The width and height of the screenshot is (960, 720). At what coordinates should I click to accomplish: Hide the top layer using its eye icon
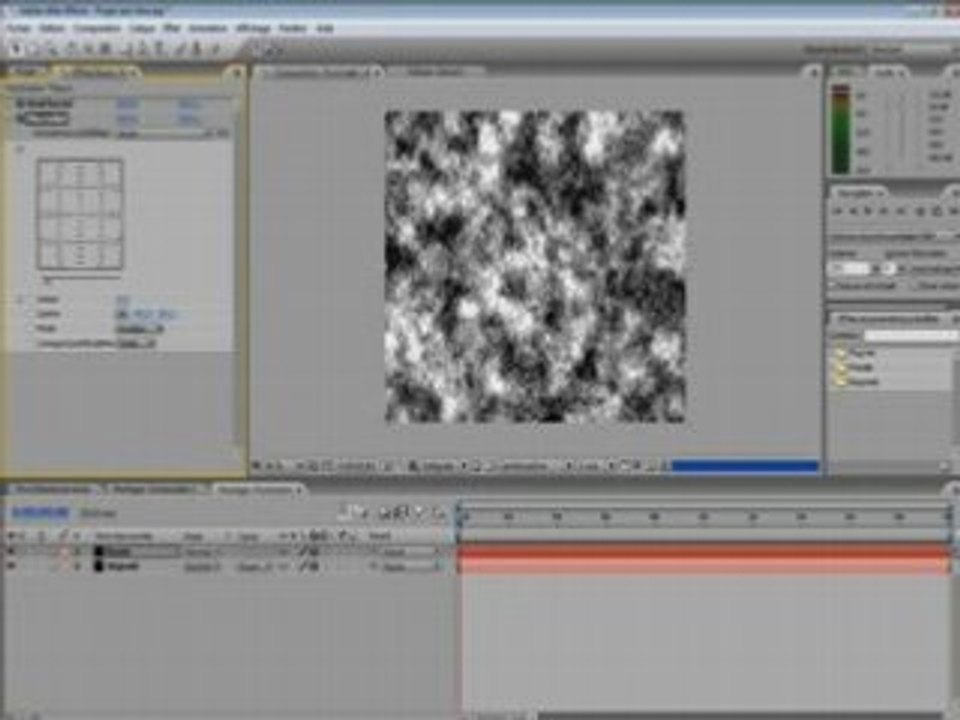point(11,552)
